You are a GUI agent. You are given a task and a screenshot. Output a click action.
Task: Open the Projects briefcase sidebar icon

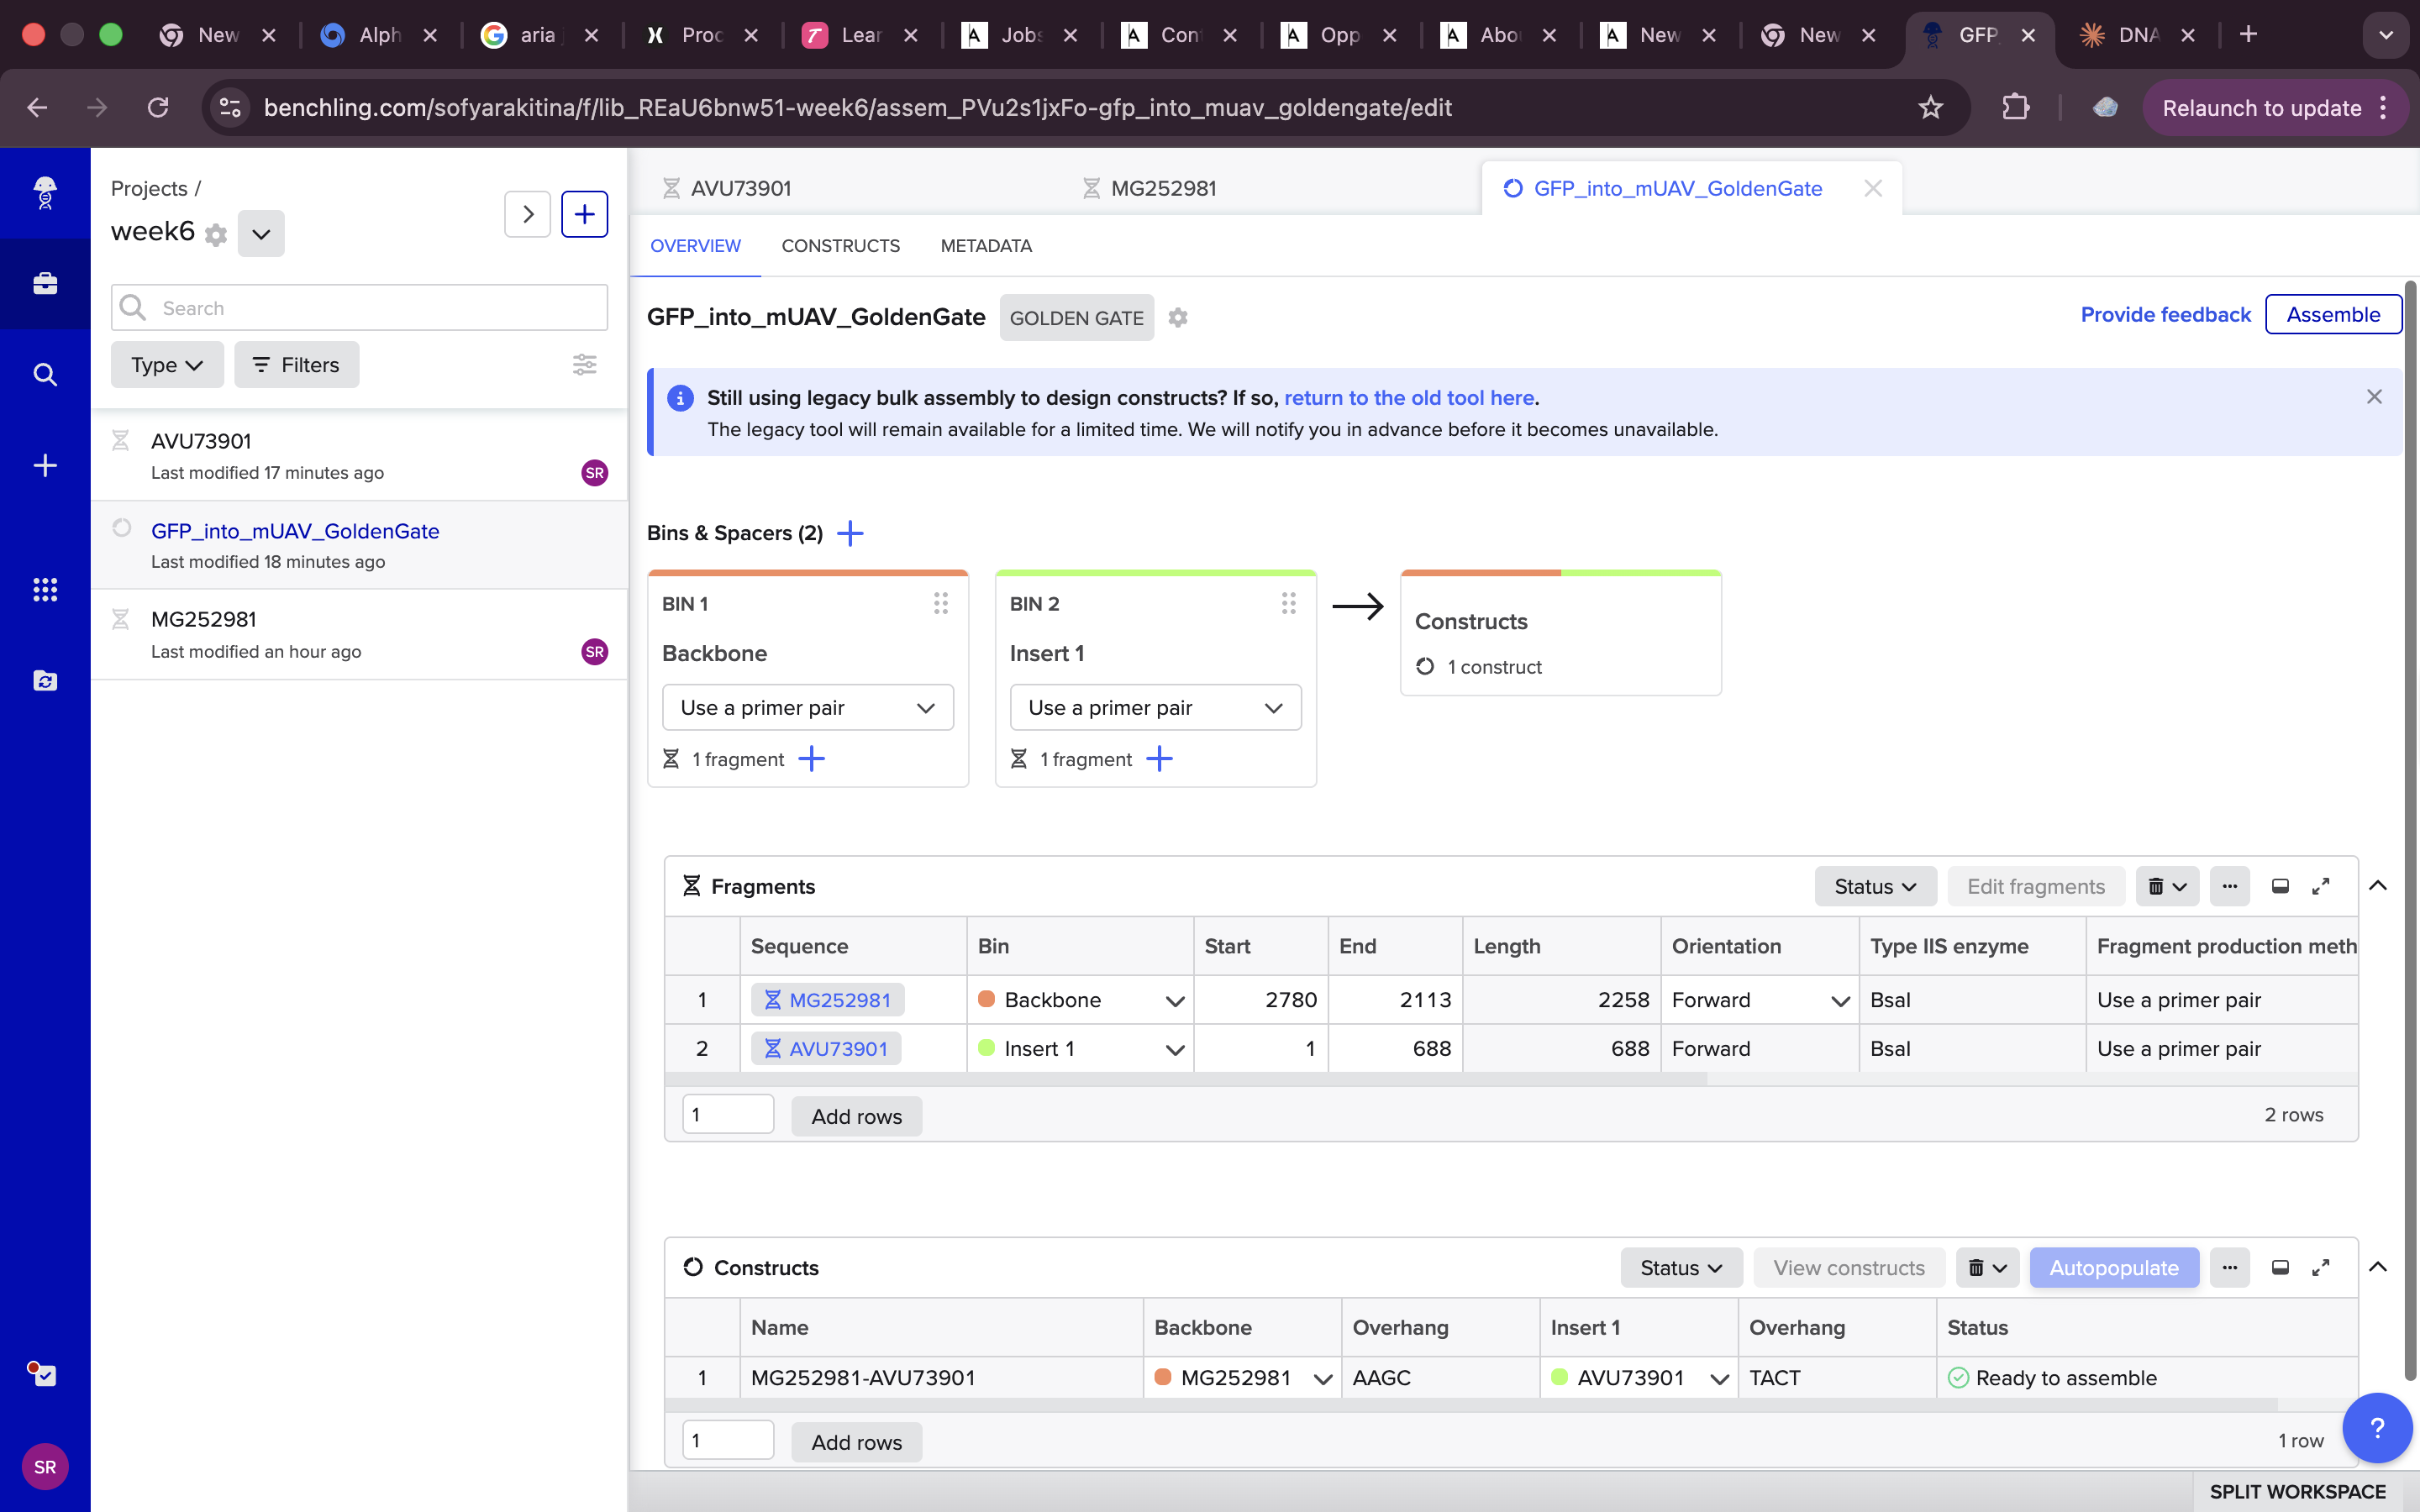click(45, 284)
